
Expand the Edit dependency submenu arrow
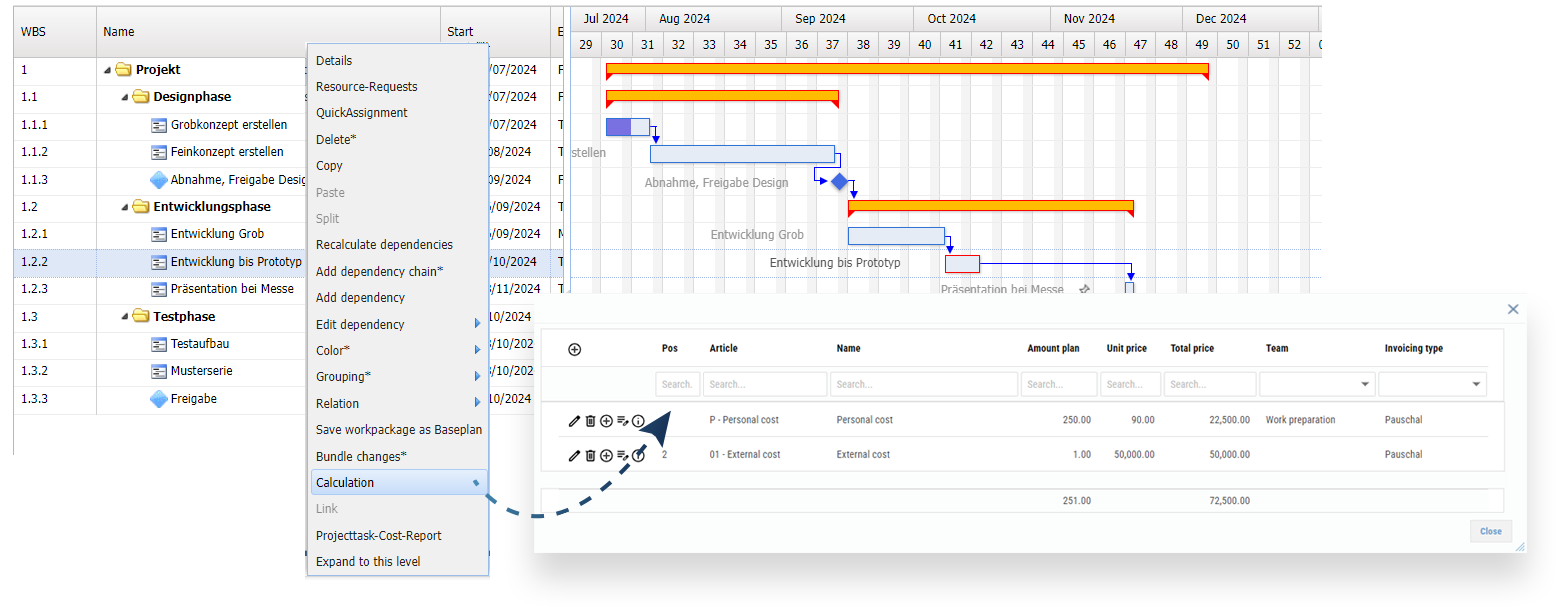(477, 324)
